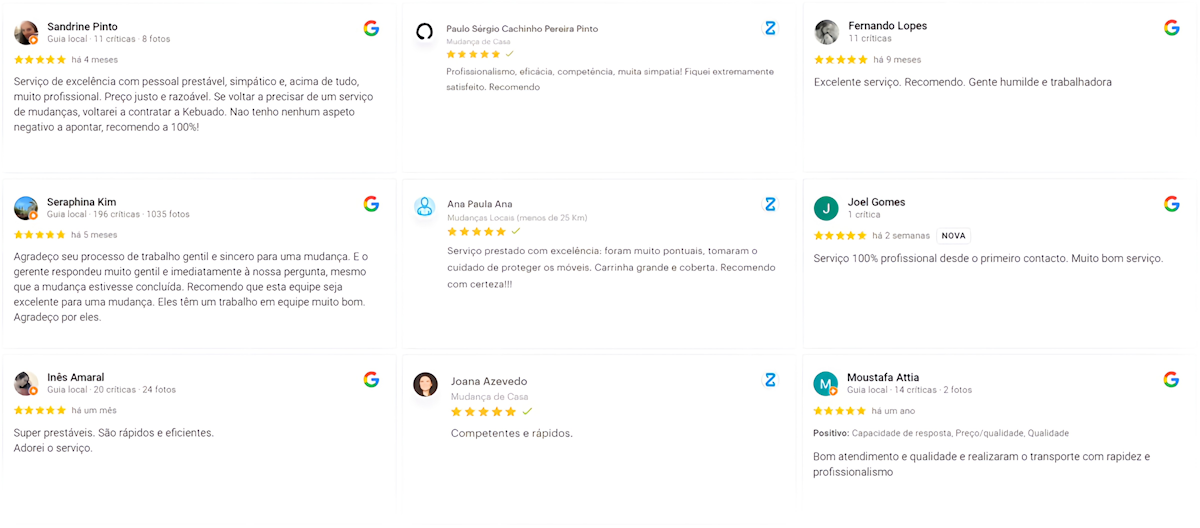
Task: Click verified checkmark on Joana Azevedo's review
Action: [527, 411]
